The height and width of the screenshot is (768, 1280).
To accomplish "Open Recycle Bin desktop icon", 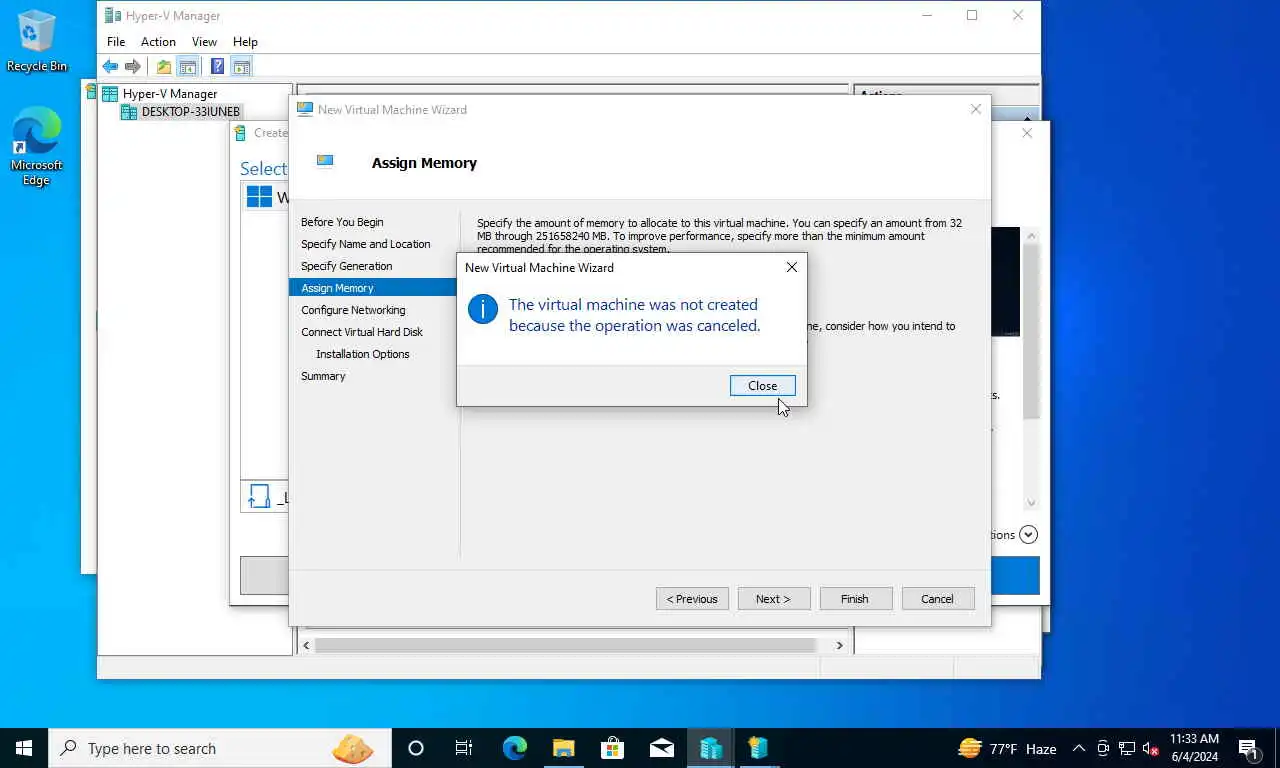I will pos(37,41).
